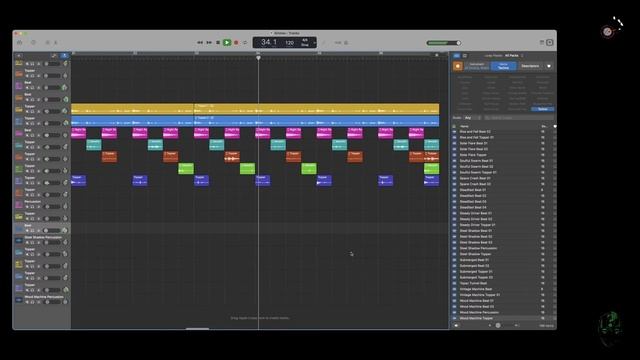
Task: Solo the Percussion track
Action: point(32,207)
